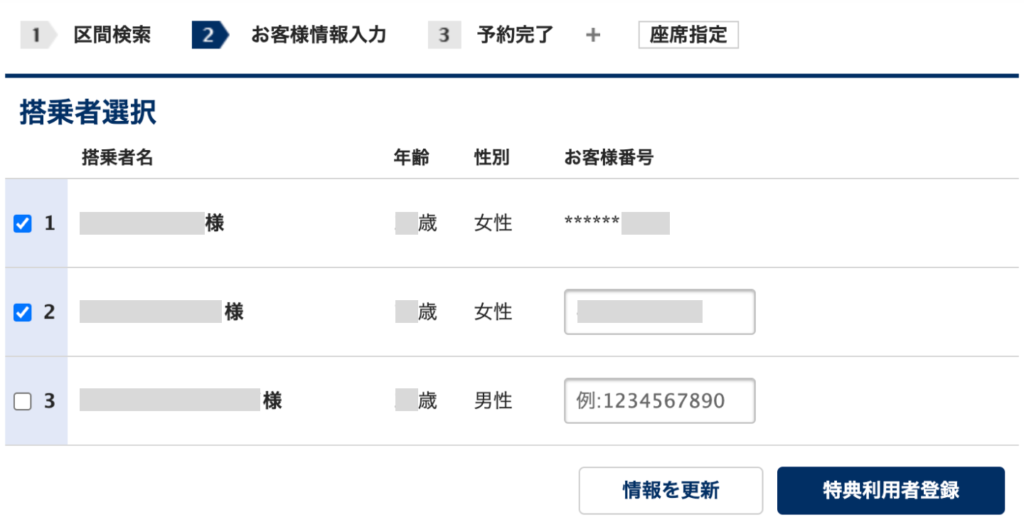Click the 搭乗者選択 section heading

pos(88,113)
